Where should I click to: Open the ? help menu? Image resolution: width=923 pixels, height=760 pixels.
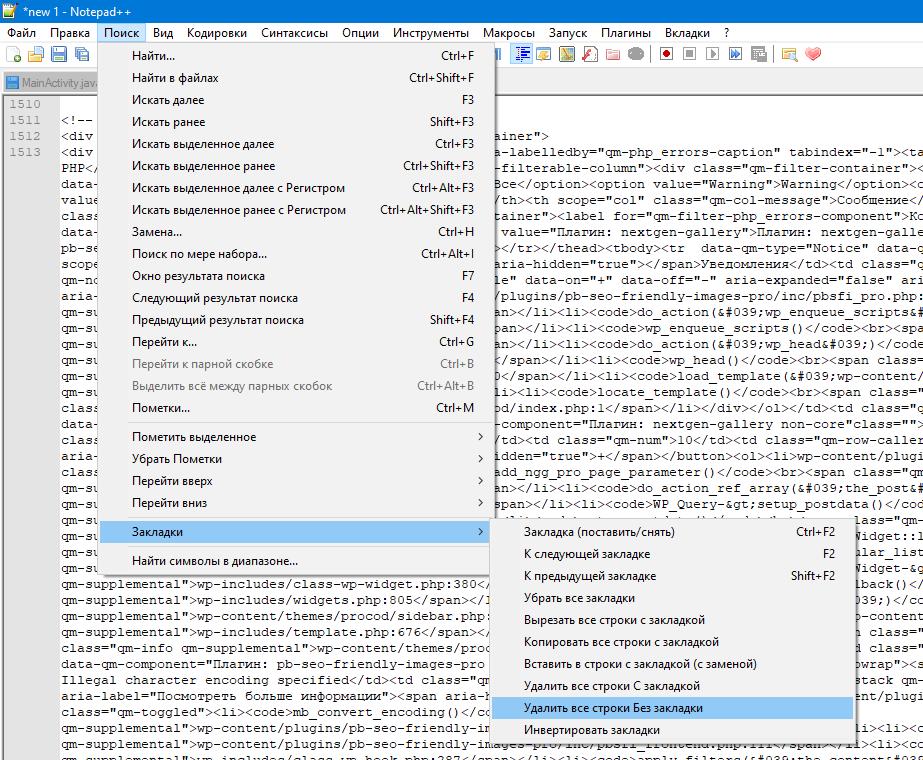tap(726, 33)
